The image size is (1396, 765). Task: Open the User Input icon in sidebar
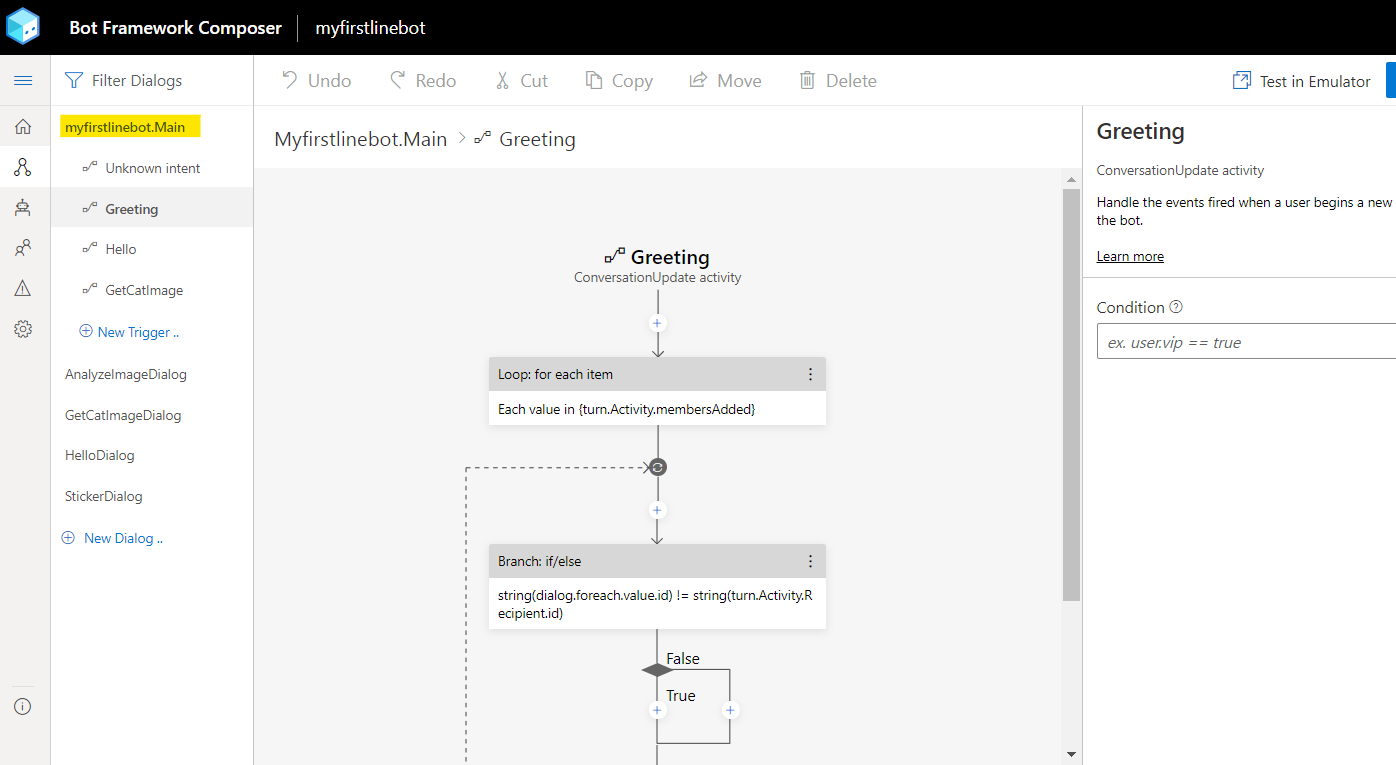(x=23, y=247)
